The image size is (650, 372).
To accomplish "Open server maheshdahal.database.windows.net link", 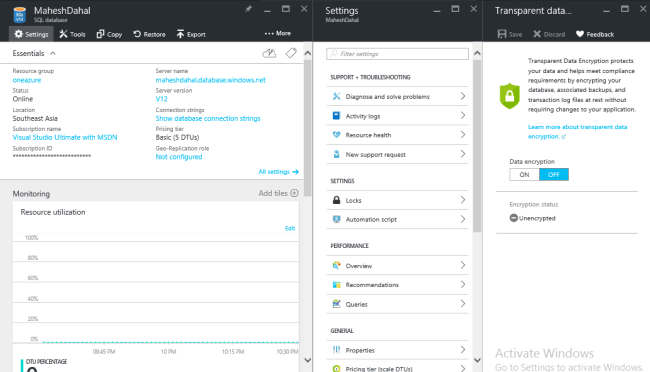I will pos(211,80).
